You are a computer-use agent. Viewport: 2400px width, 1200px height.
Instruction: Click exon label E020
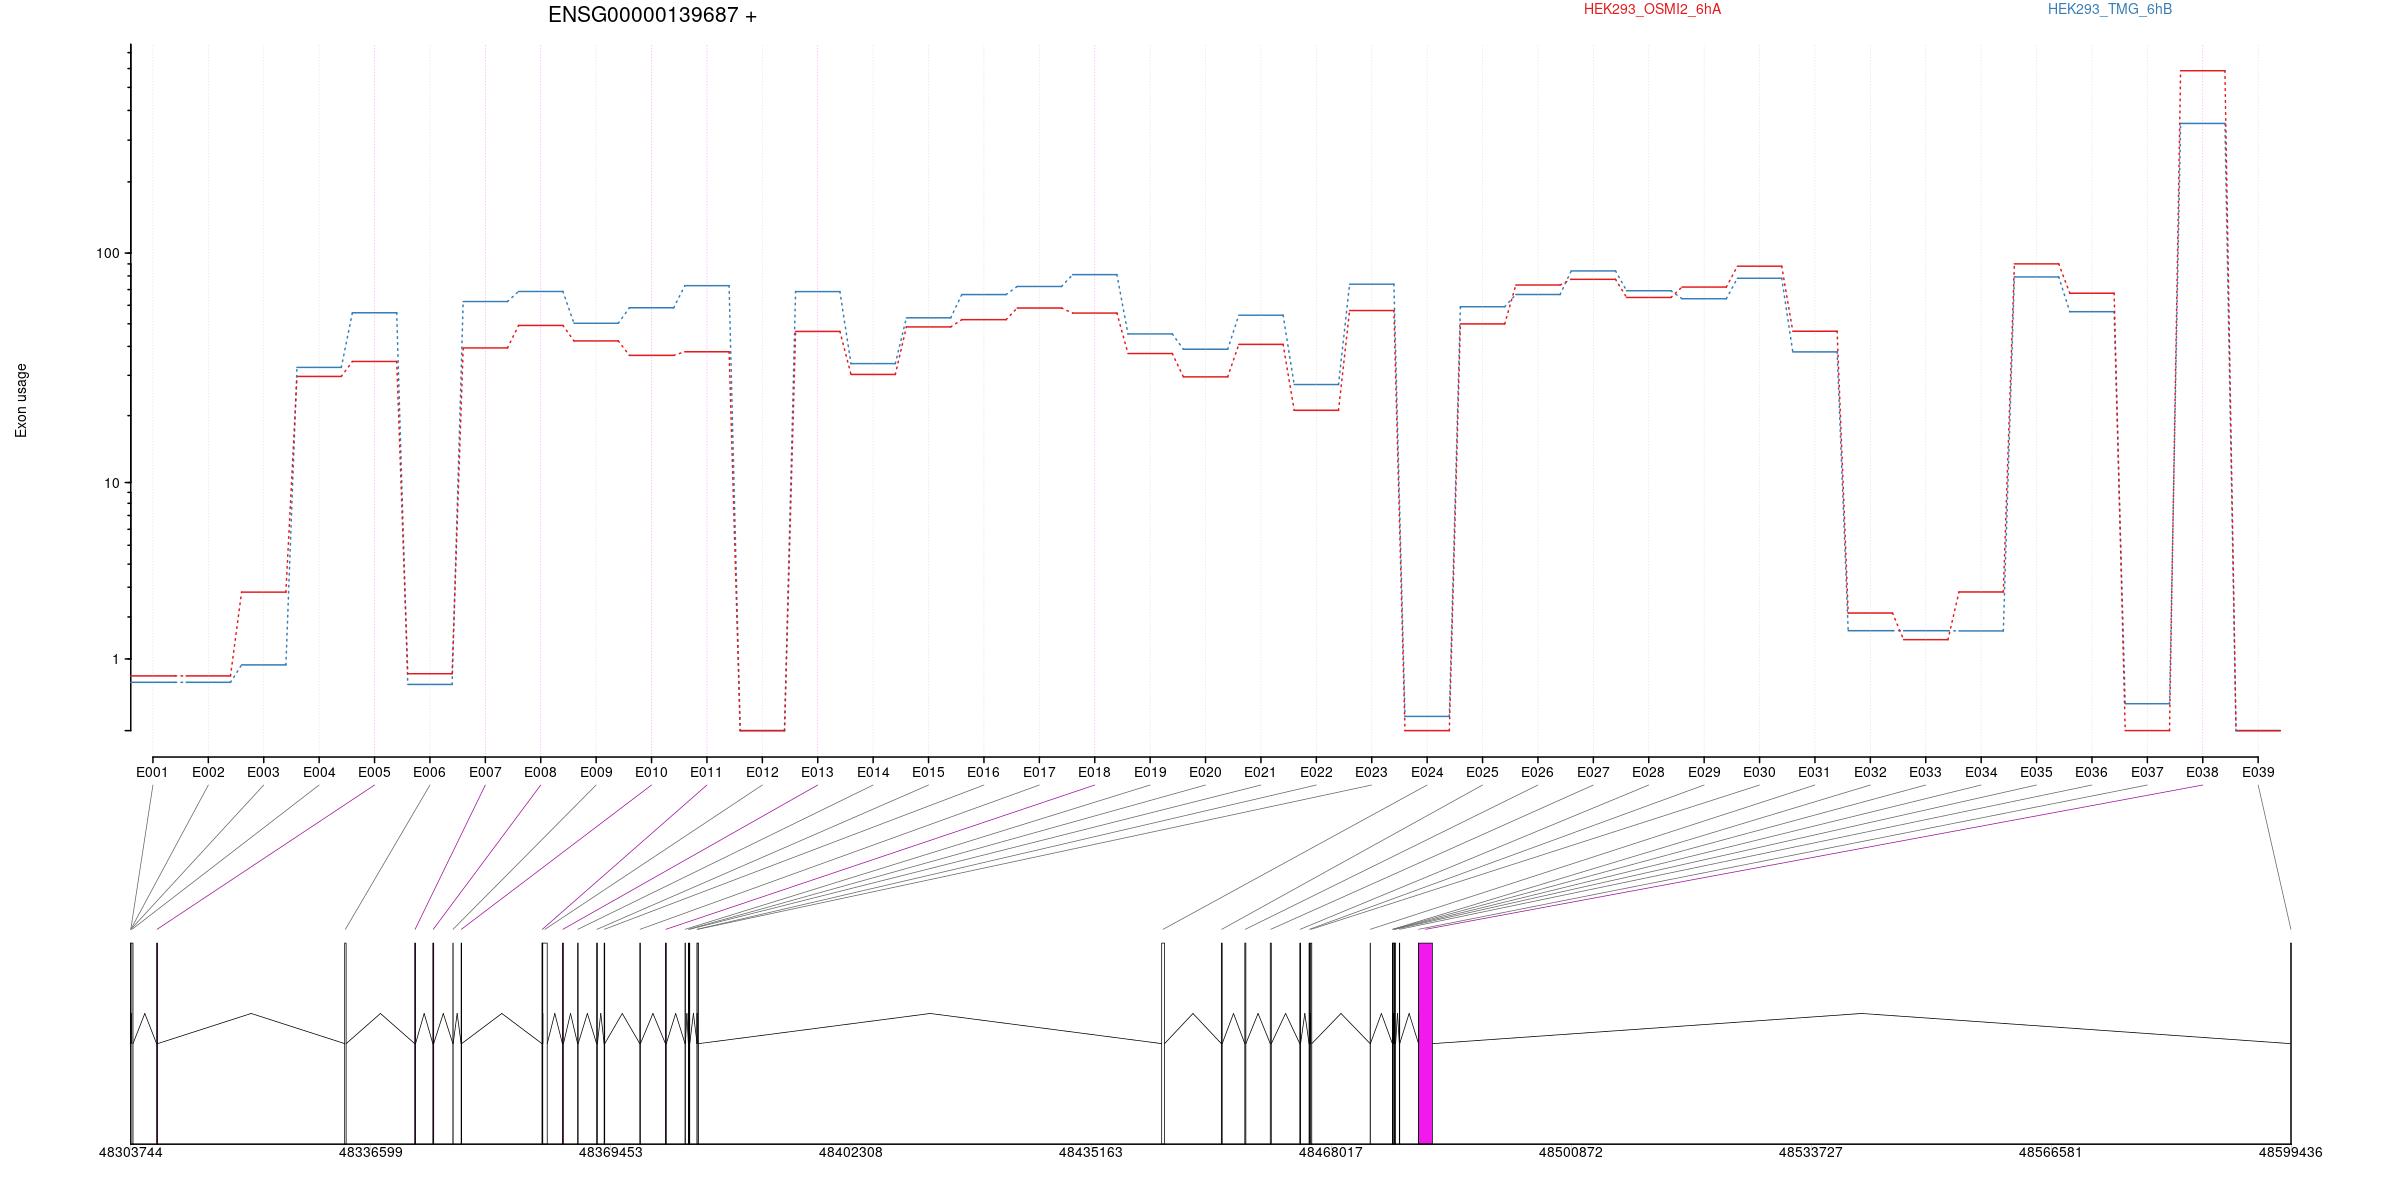pos(1205,772)
